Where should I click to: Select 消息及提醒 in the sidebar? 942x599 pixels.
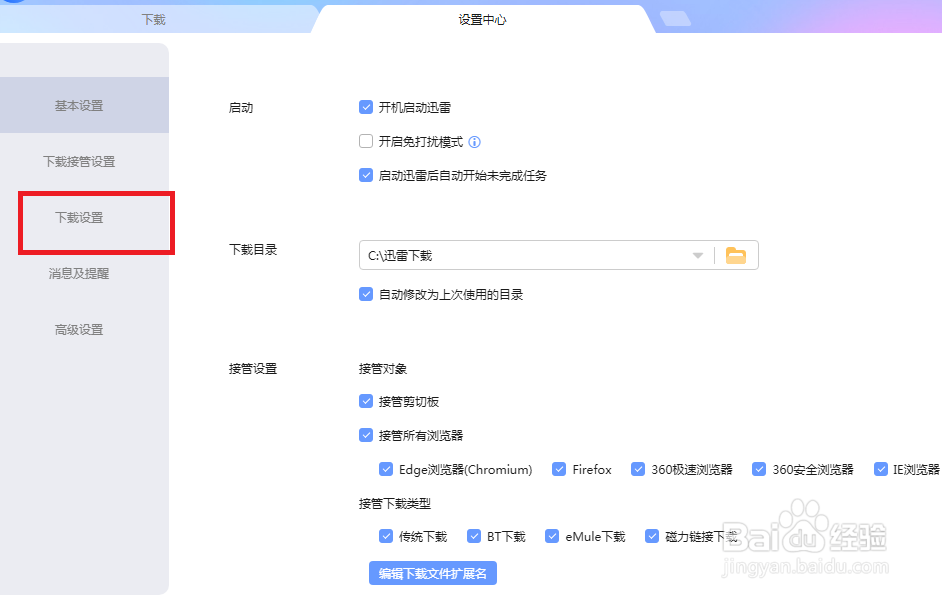pyautogui.click(x=80, y=272)
